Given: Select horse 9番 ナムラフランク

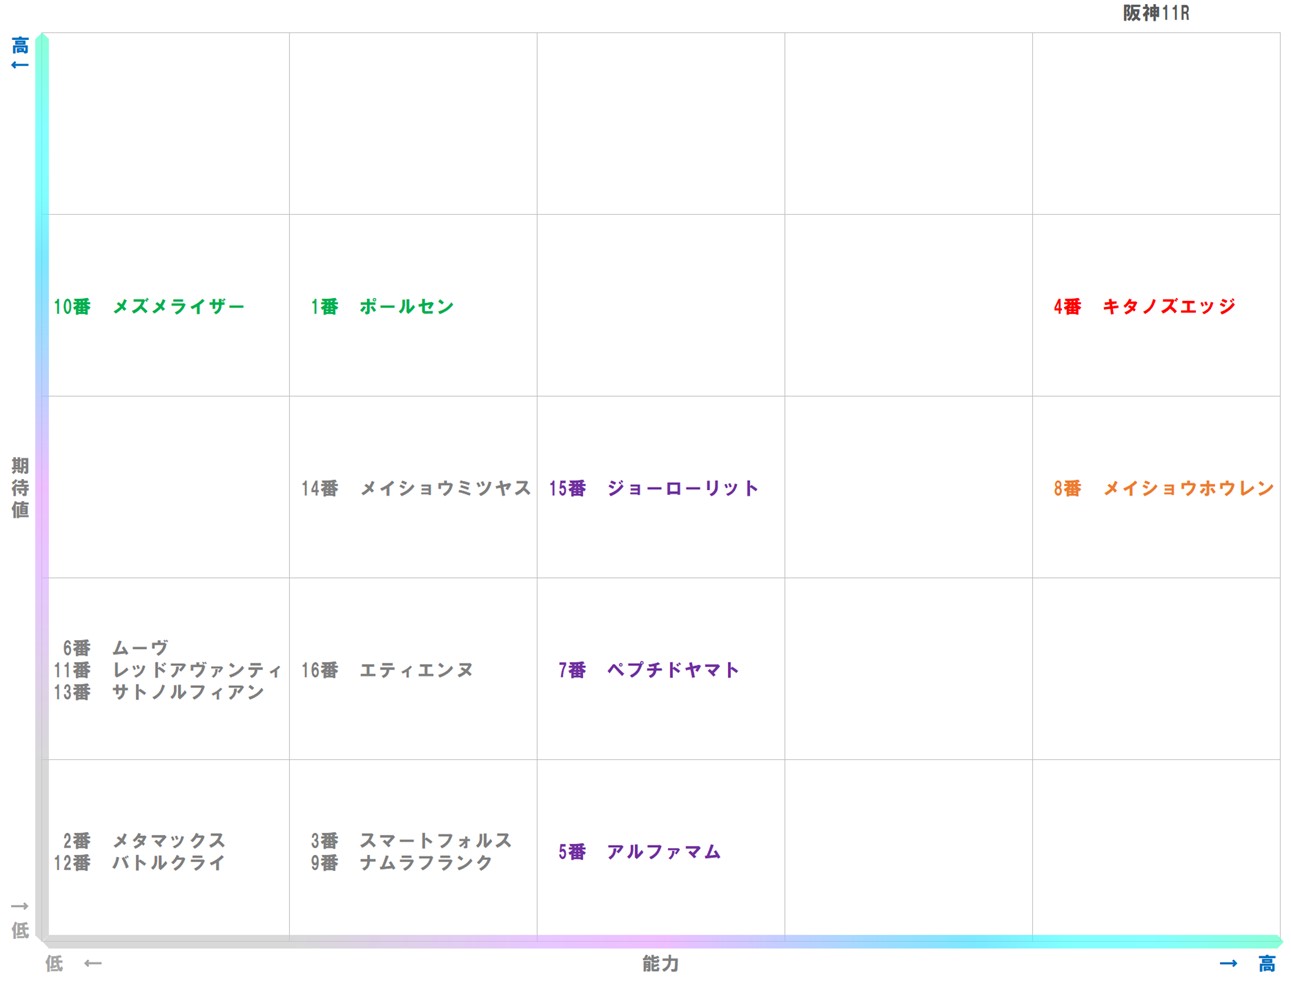Looking at the screenshot, I should click(398, 863).
